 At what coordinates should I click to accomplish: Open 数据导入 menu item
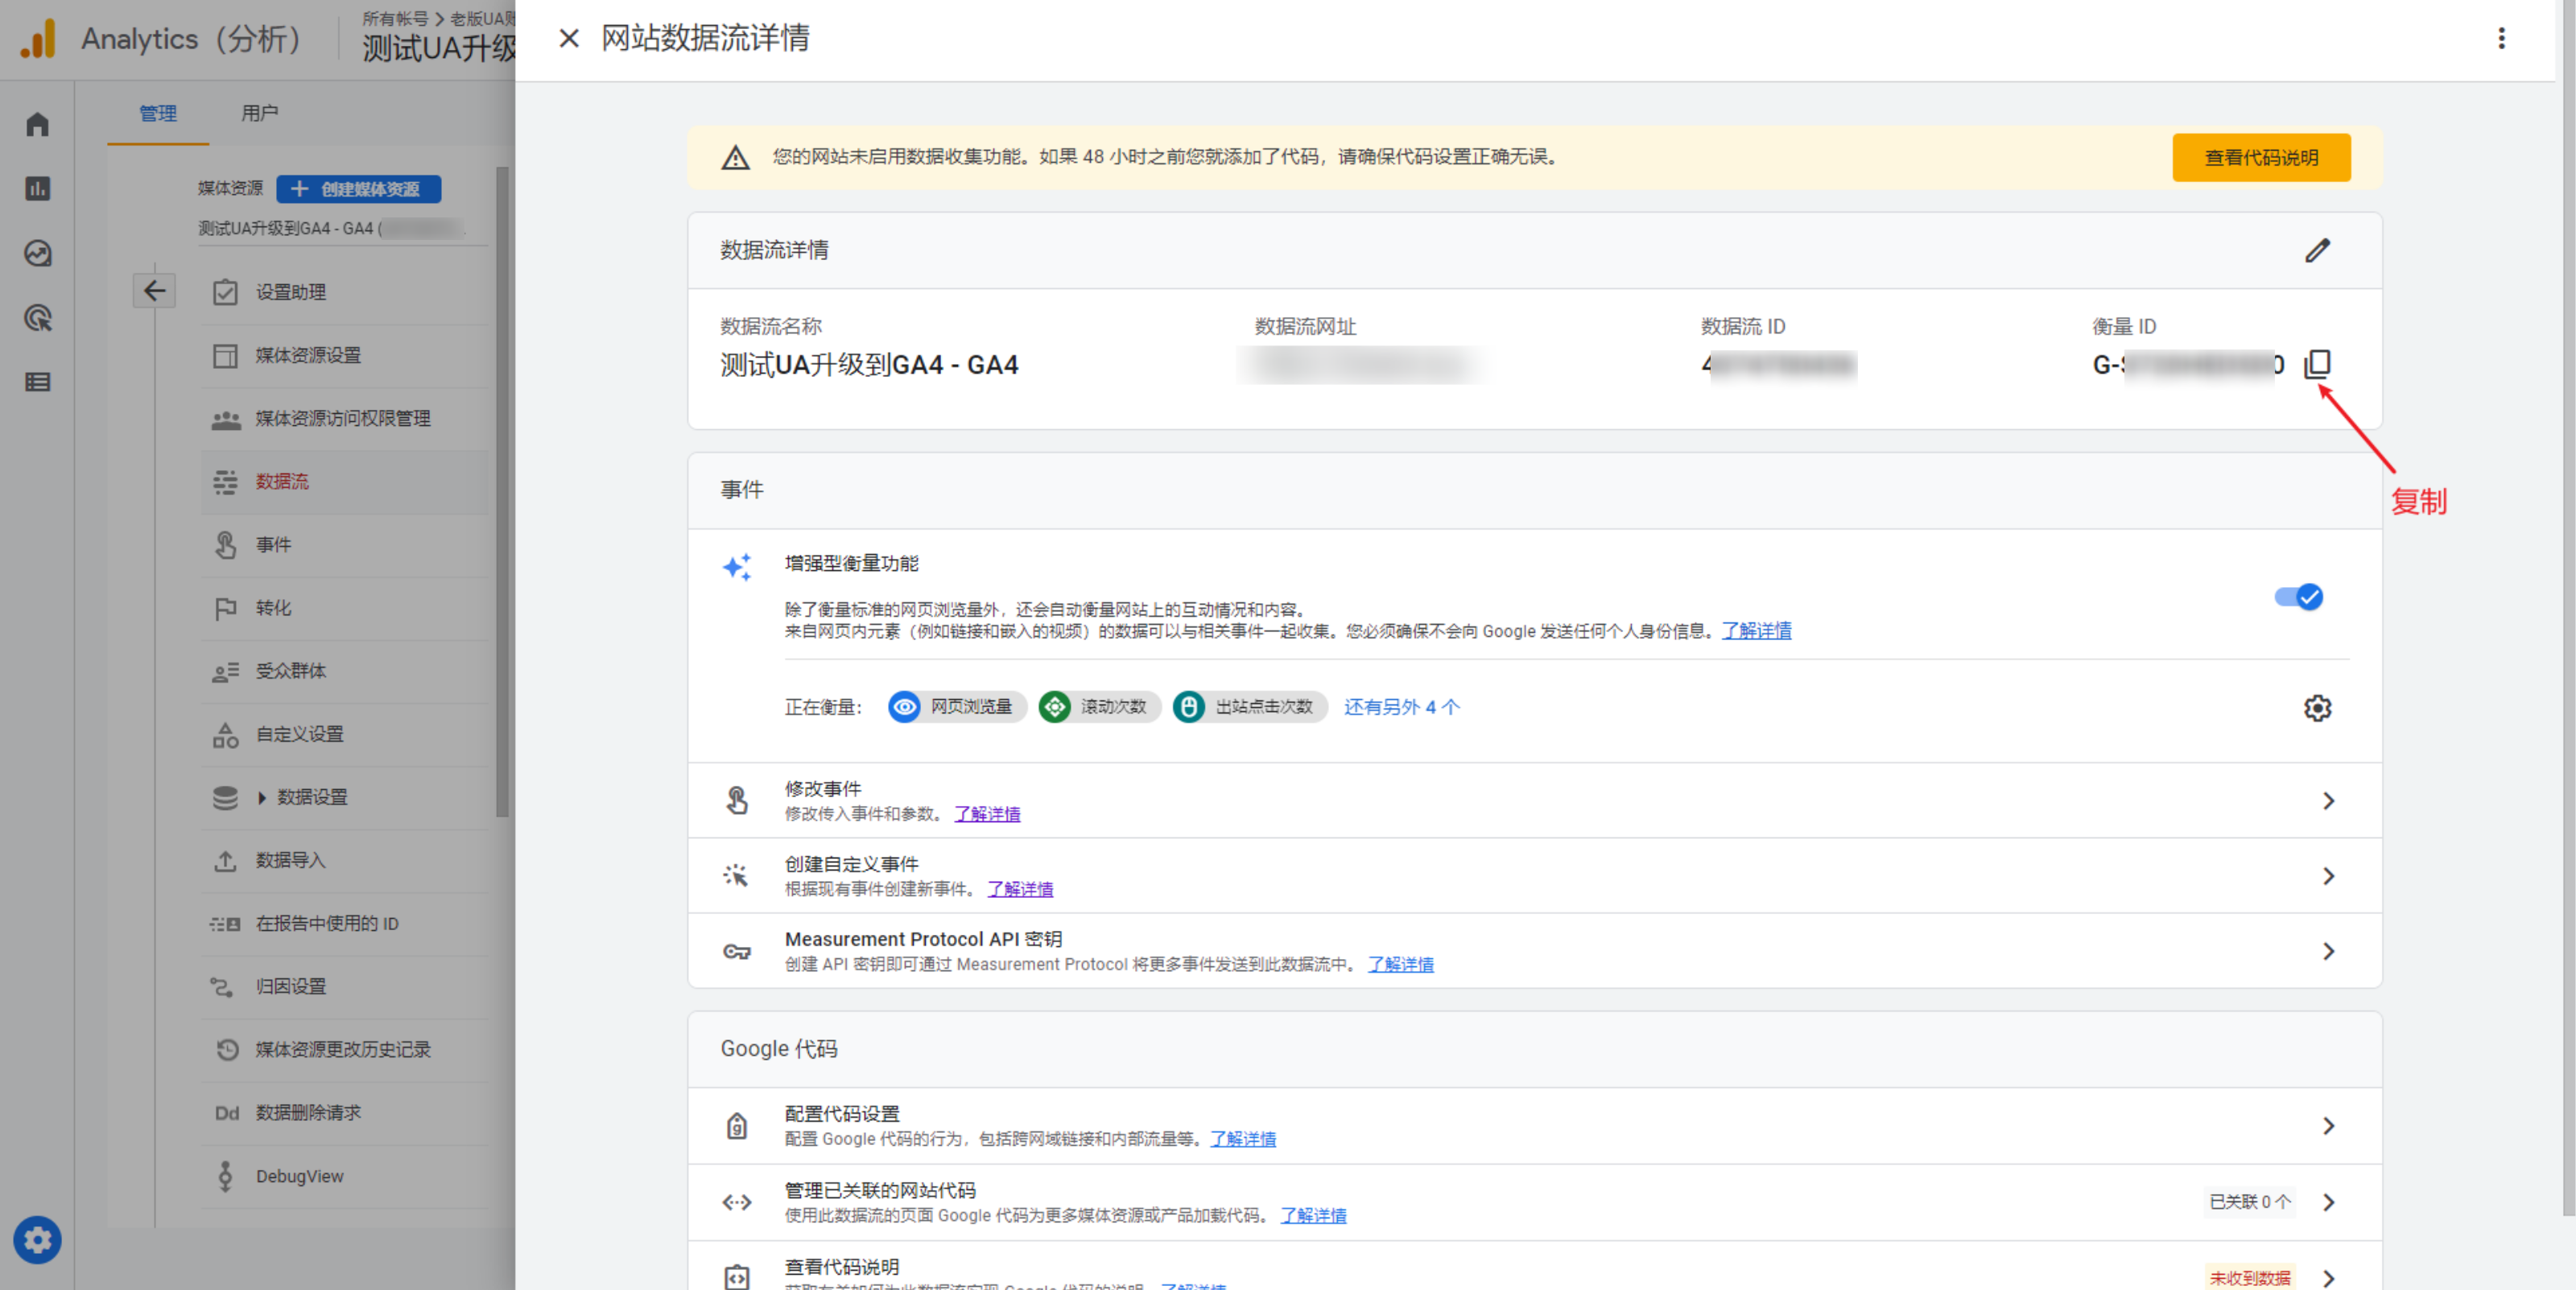click(344, 860)
